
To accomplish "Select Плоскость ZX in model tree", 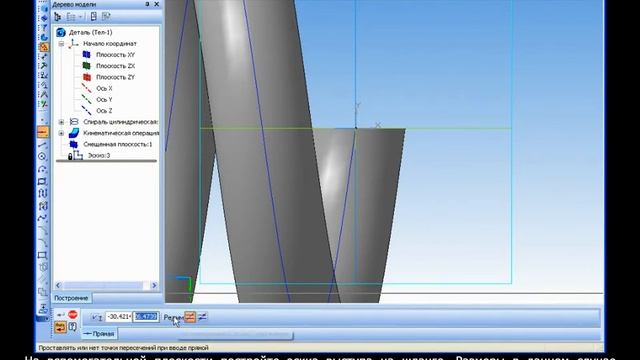I will pos(116,66).
